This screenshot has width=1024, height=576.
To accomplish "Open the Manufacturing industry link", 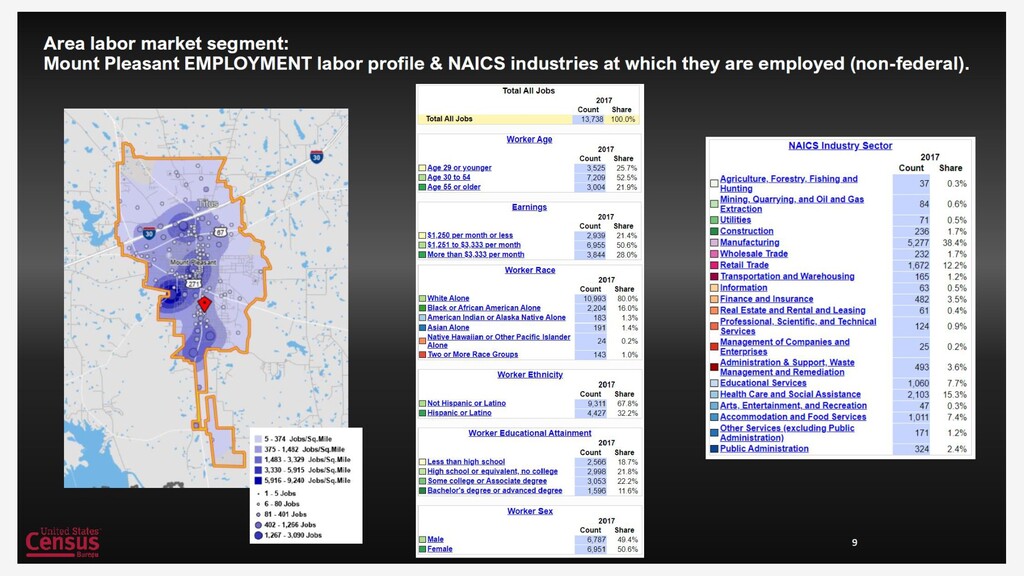I will (x=749, y=242).
